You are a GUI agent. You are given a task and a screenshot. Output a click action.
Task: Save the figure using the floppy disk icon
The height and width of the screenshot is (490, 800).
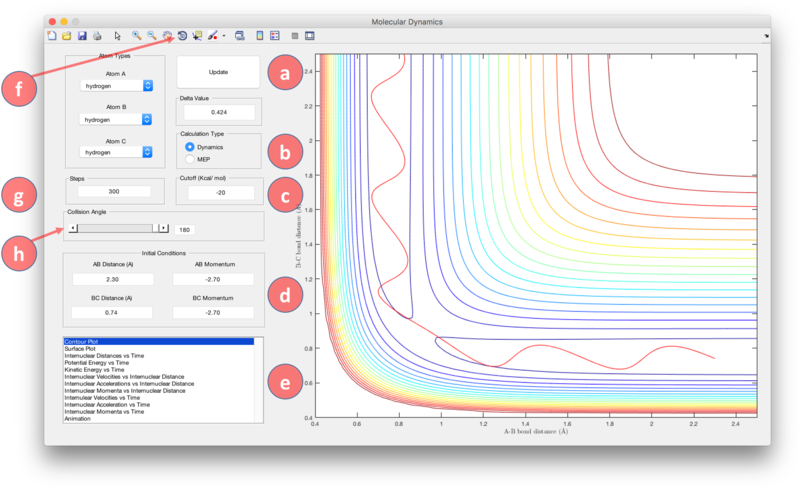pyautogui.click(x=81, y=36)
